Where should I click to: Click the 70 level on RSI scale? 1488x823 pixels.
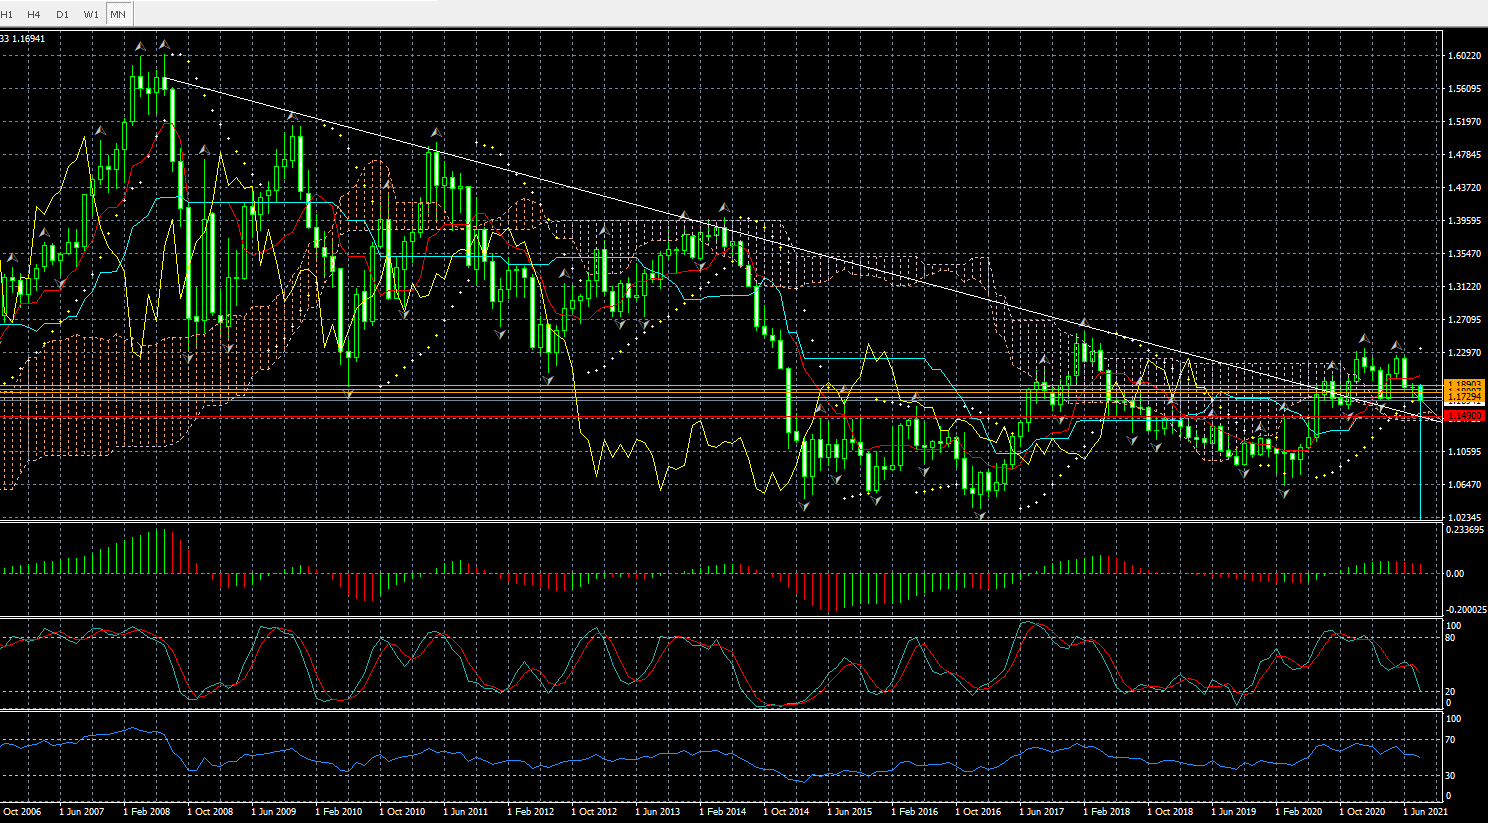point(1452,741)
